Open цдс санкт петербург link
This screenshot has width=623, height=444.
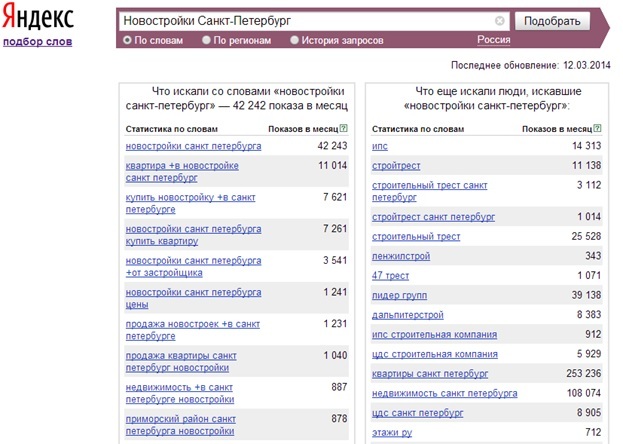418,413
